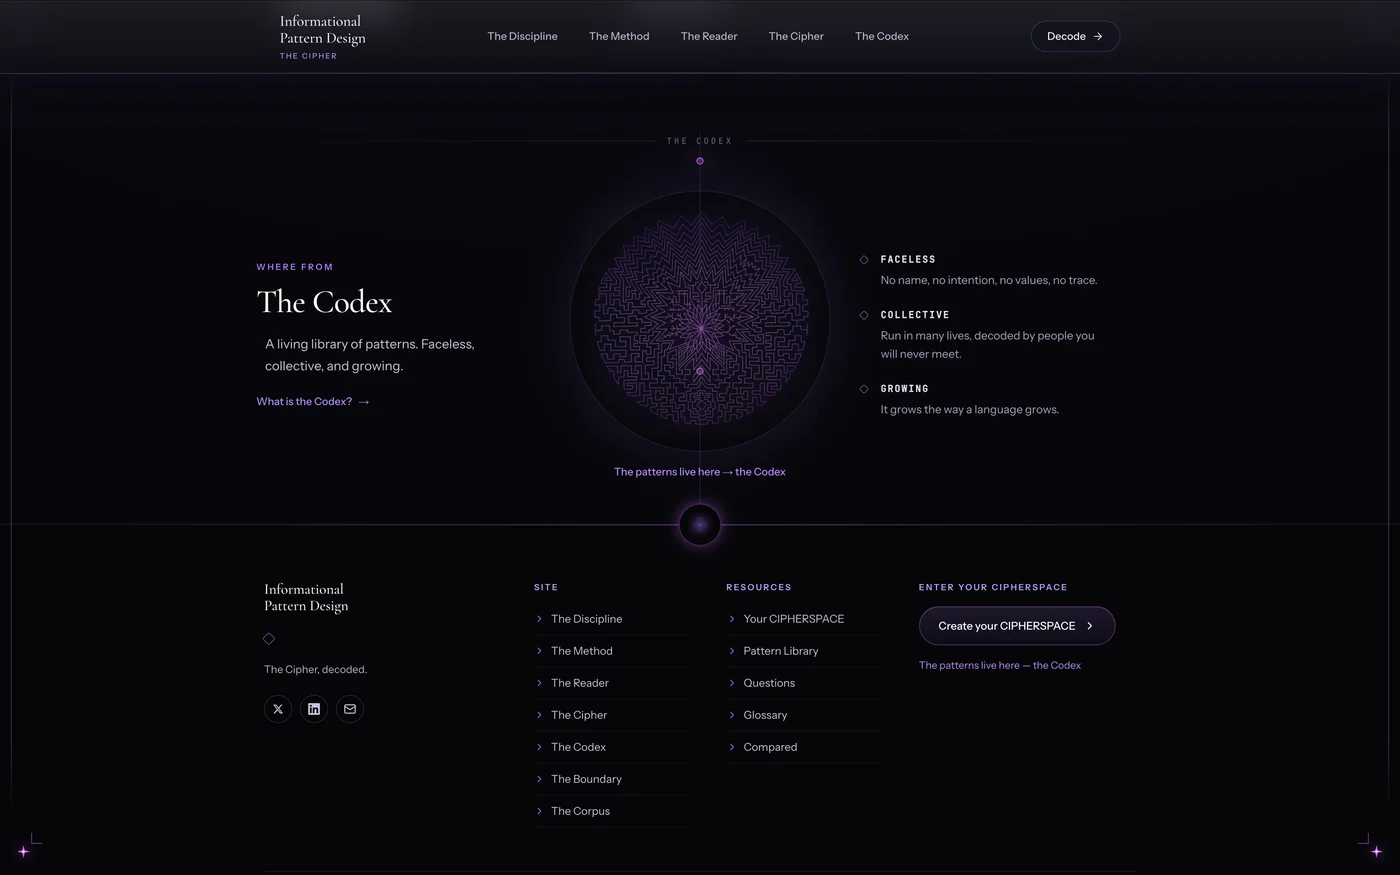Open The Codex footer link
Screen dimensions: 1400x875
[x=578, y=747]
